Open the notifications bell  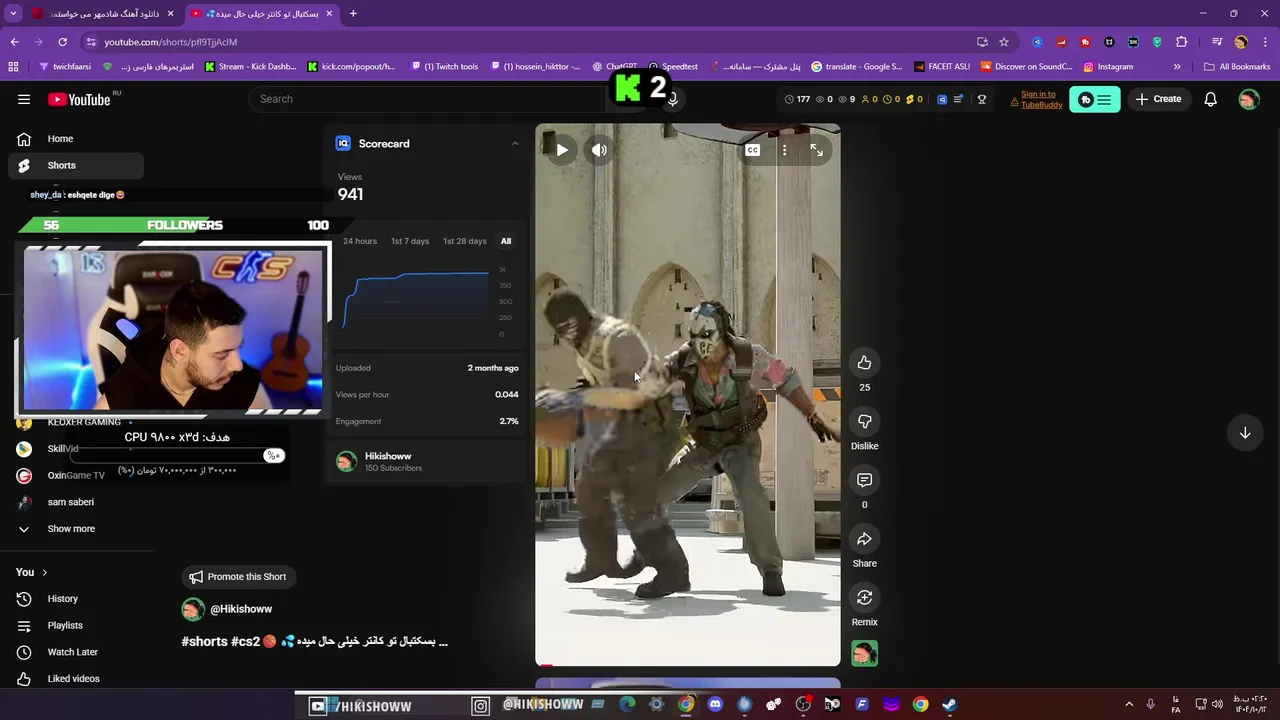pyautogui.click(x=1210, y=99)
